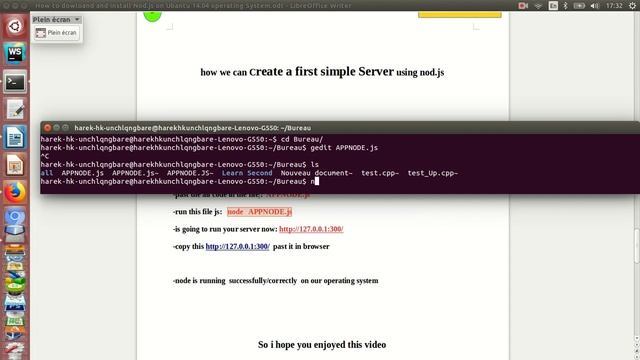Click the Plein écran full screen button
The image size is (640, 360).
56,33
